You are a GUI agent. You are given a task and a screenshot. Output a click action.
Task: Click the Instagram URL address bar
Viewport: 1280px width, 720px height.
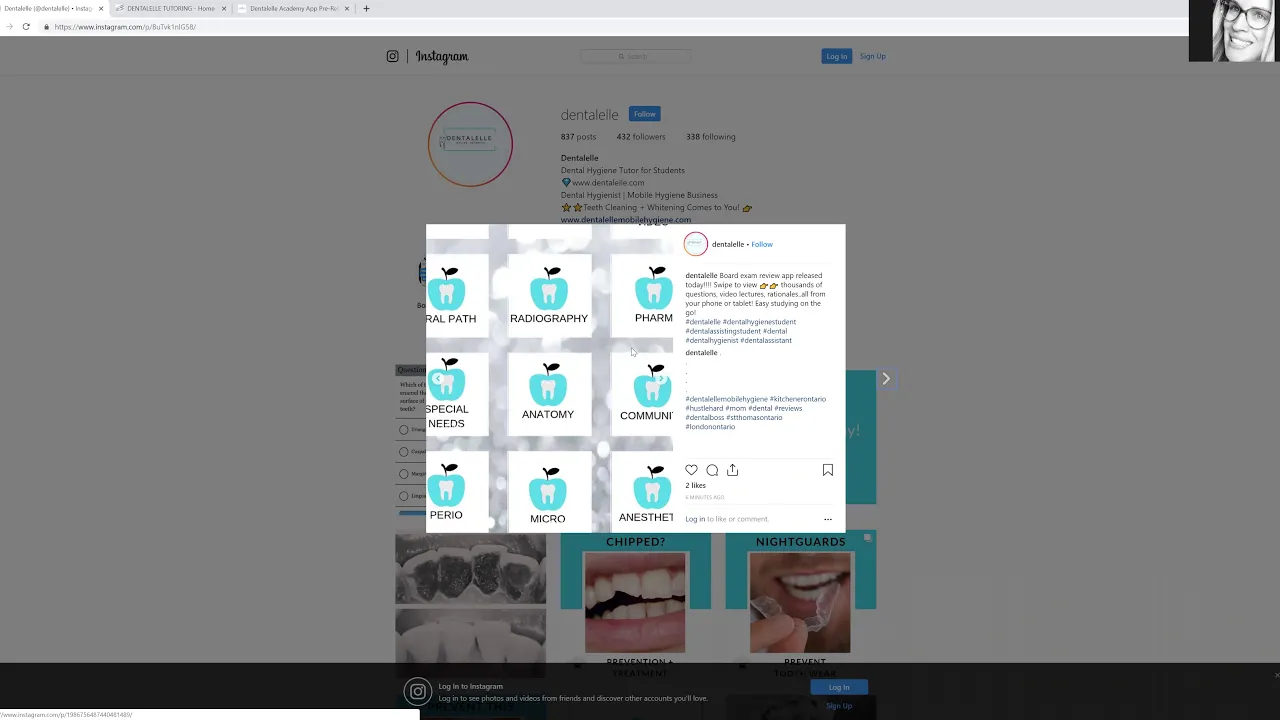pyautogui.click(x=125, y=27)
